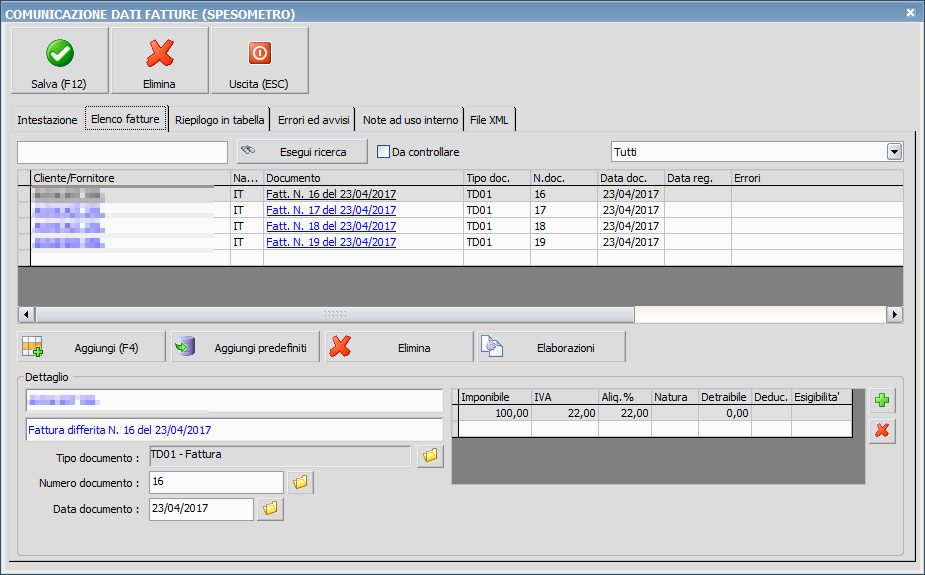This screenshot has height=575, width=925.
Task: Click the Elaborazioni documents icon
Action: tap(491, 346)
